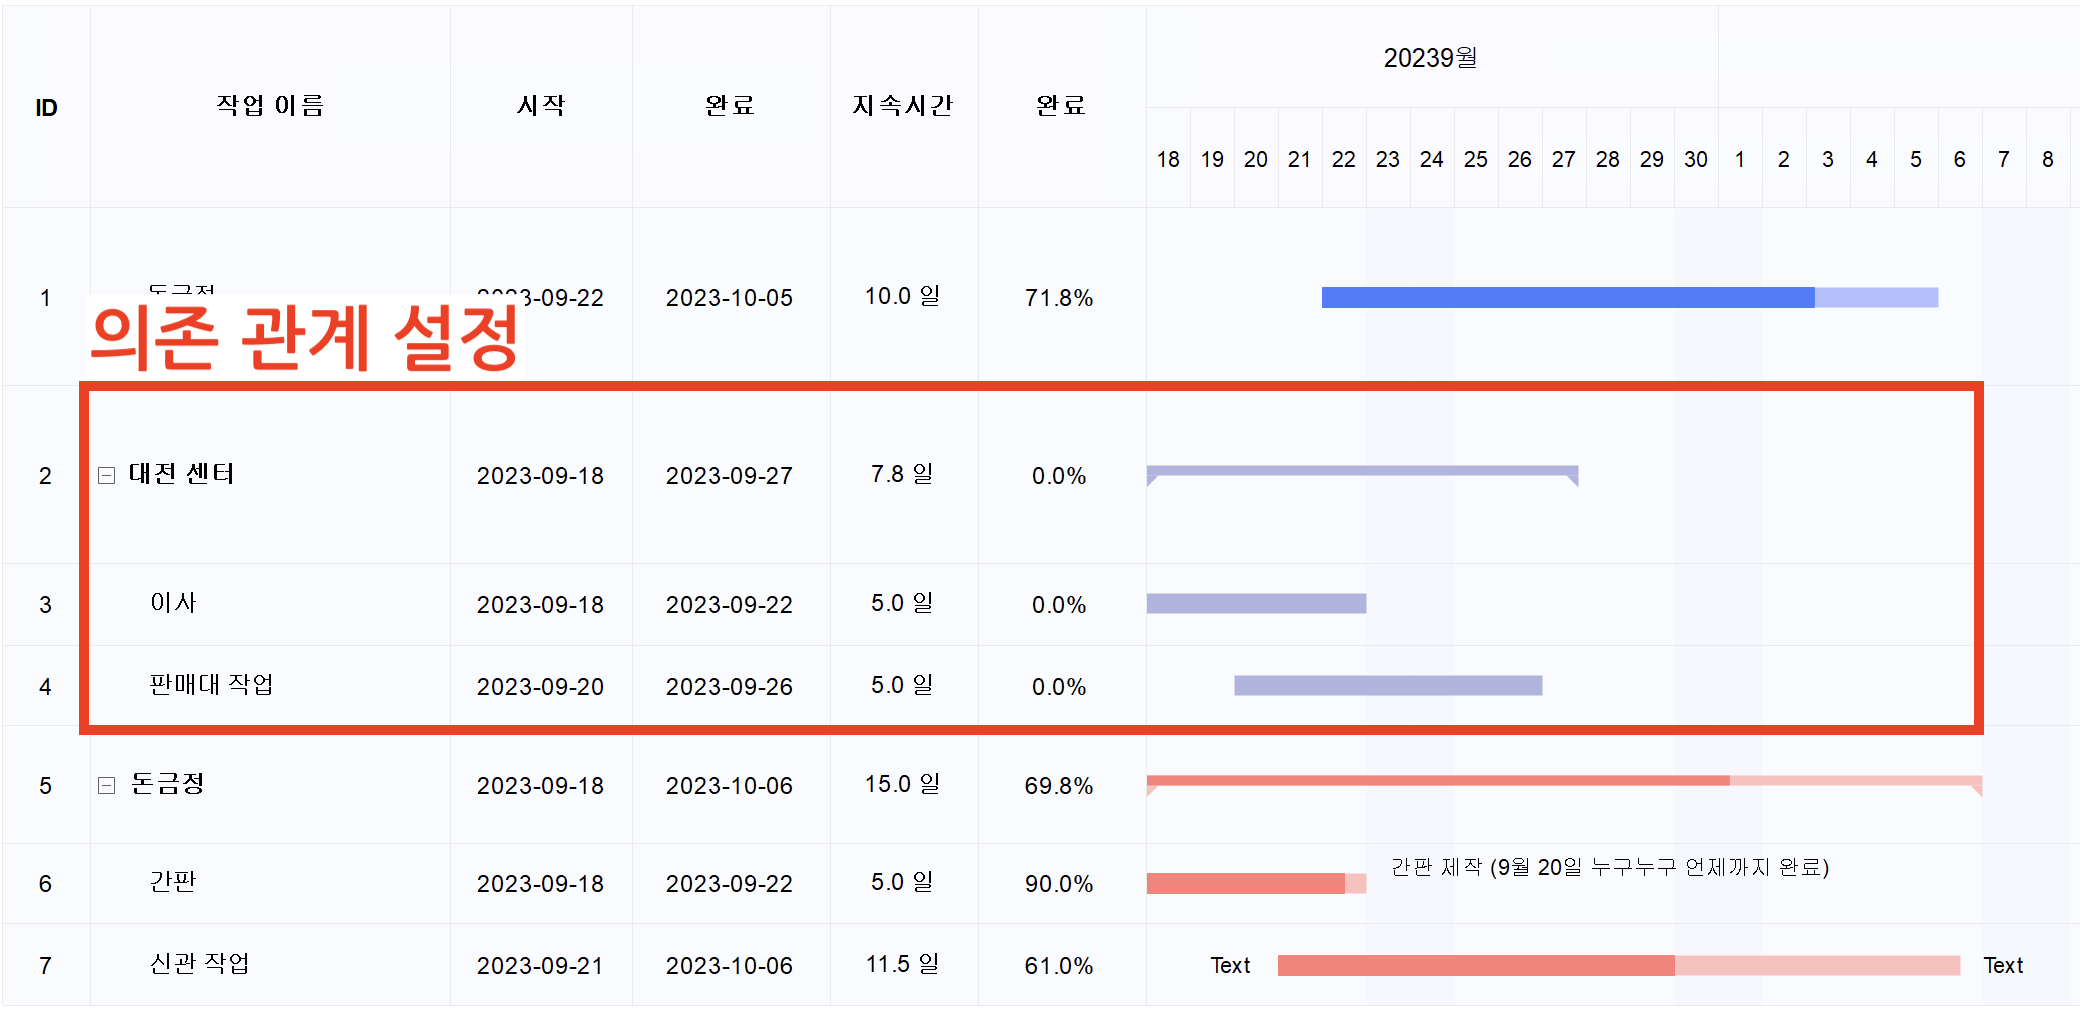
Task: Click the 시작 column header
Action: (540, 106)
